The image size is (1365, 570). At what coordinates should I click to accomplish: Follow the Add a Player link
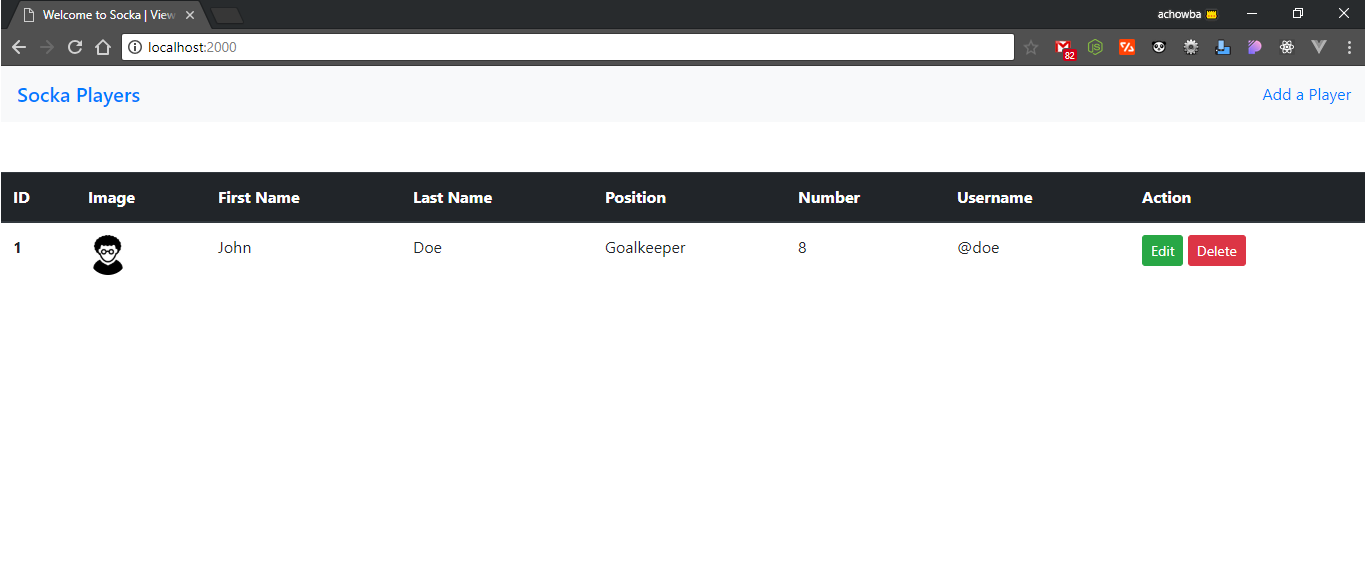point(1306,95)
